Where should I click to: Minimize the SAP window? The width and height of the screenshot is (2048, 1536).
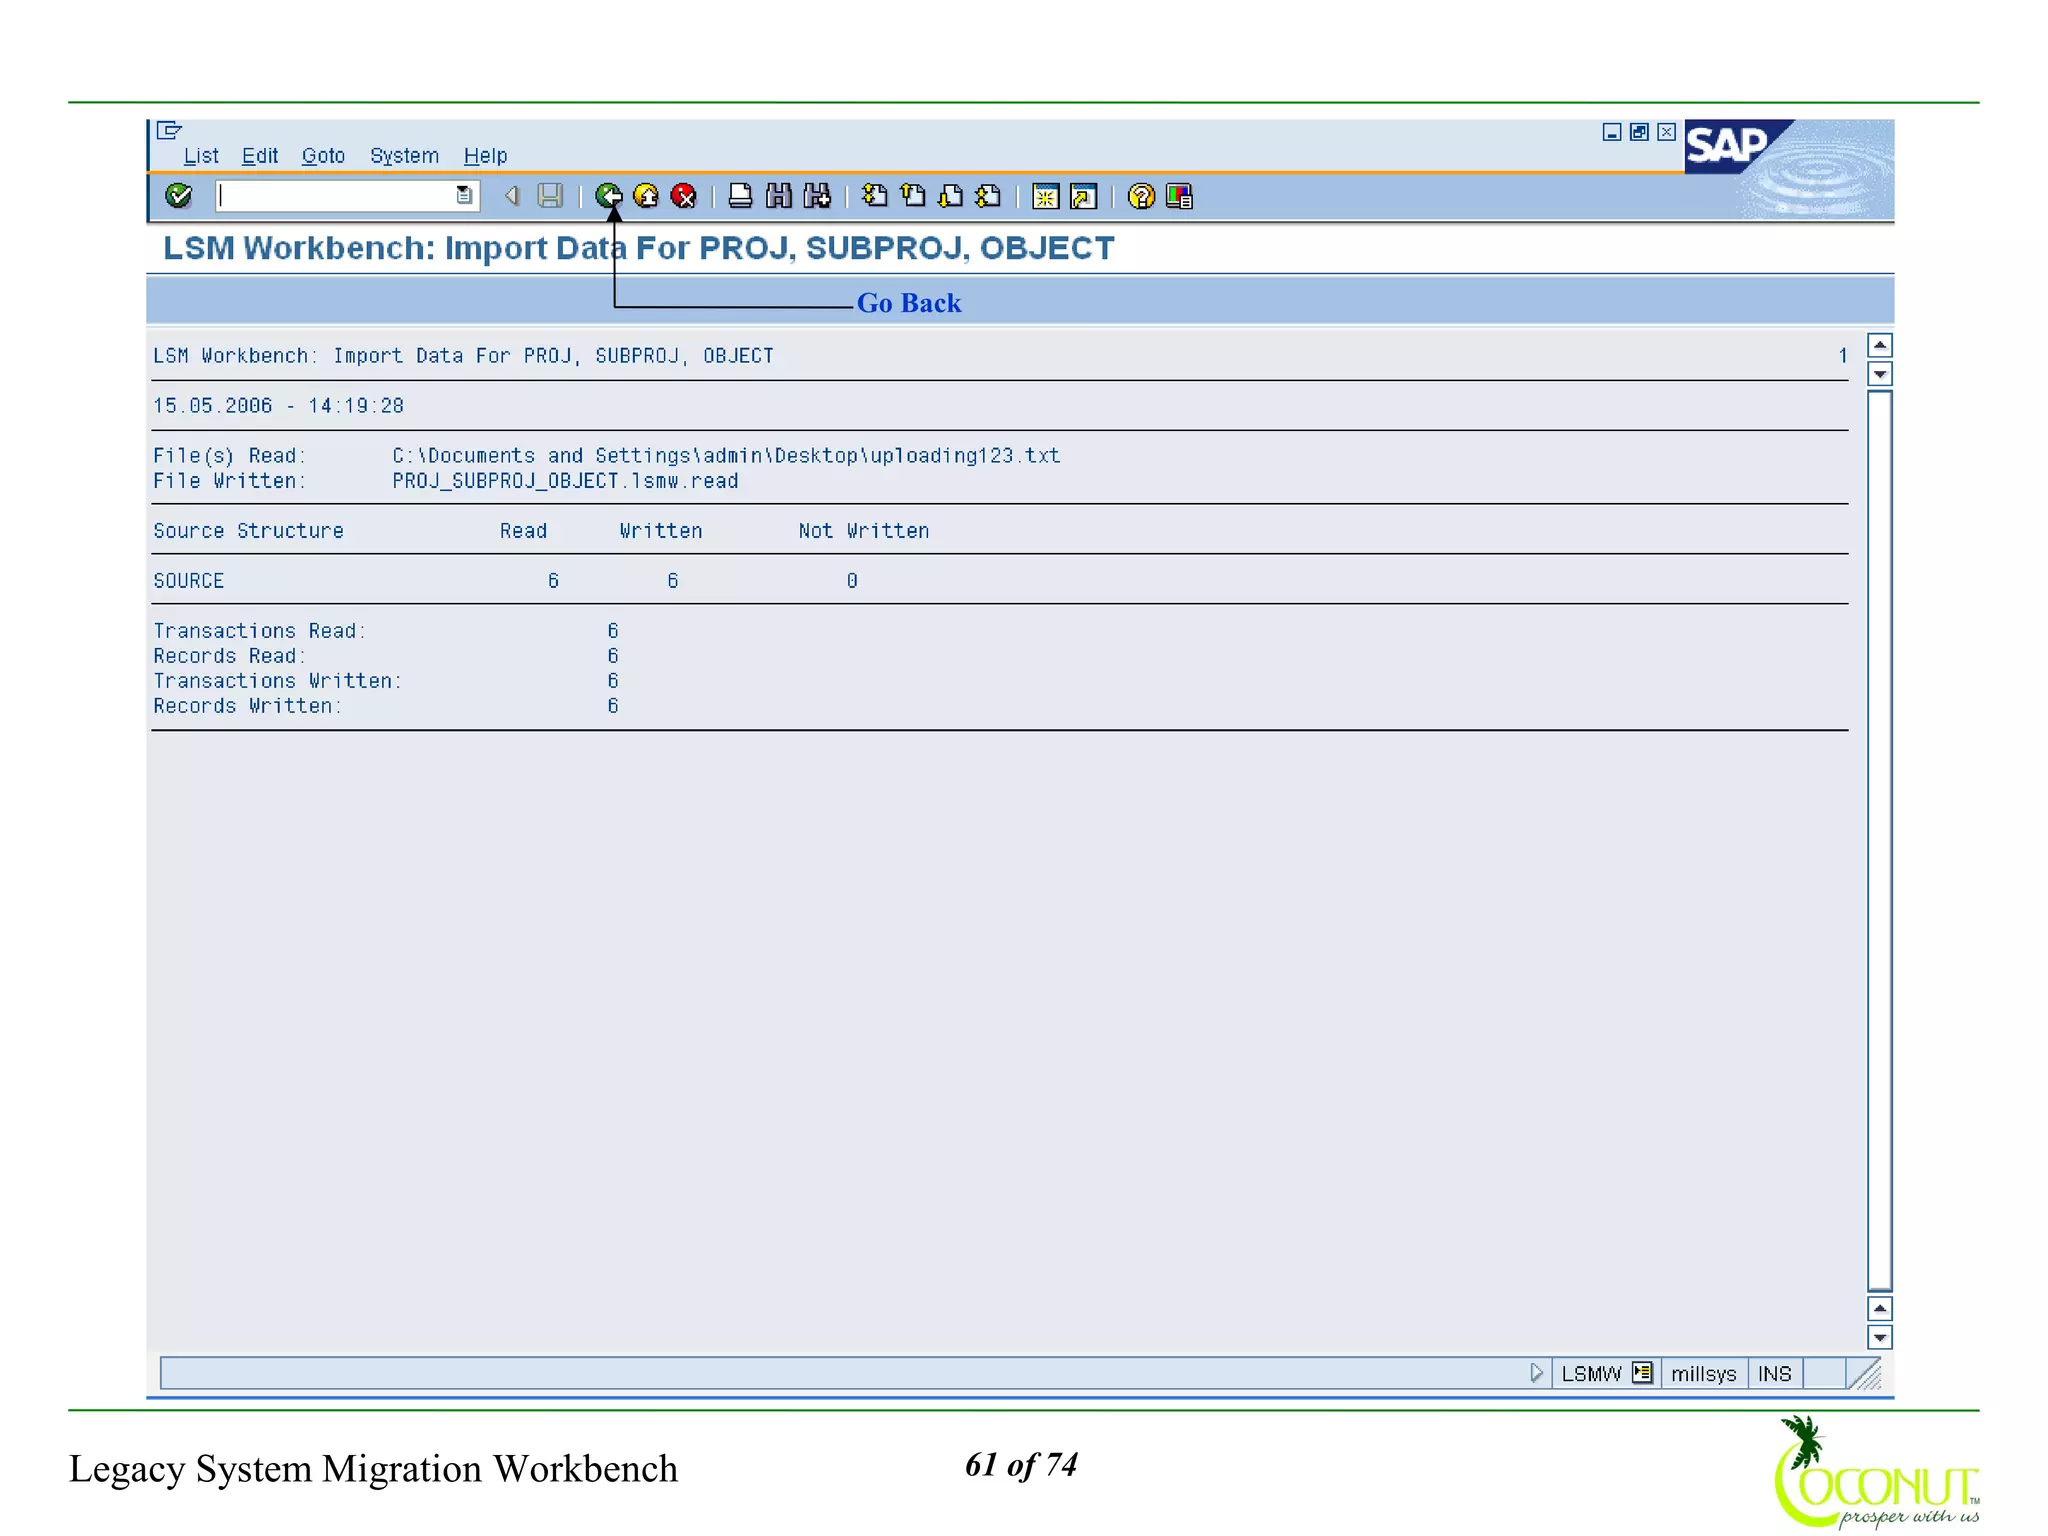(1611, 132)
